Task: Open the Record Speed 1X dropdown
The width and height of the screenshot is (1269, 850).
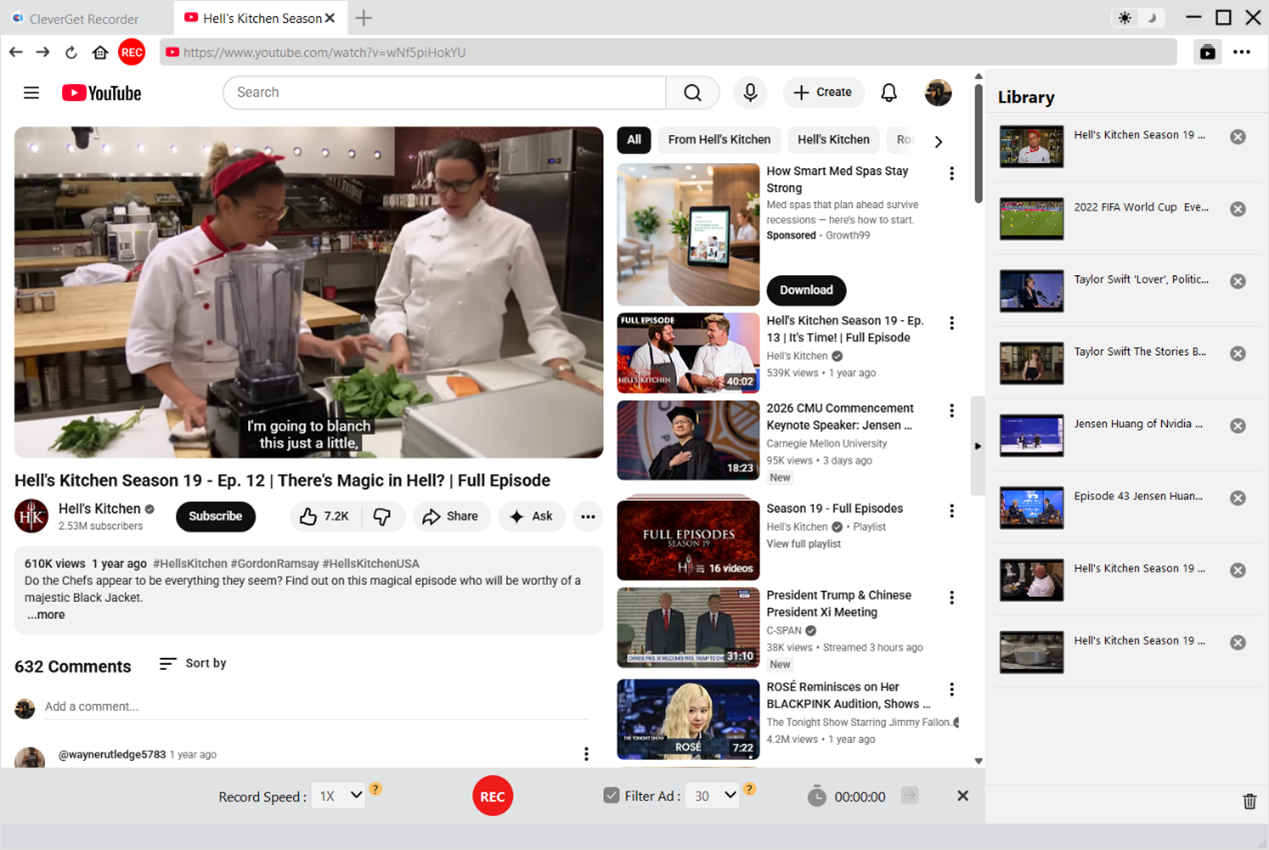Action: click(339, 796)
